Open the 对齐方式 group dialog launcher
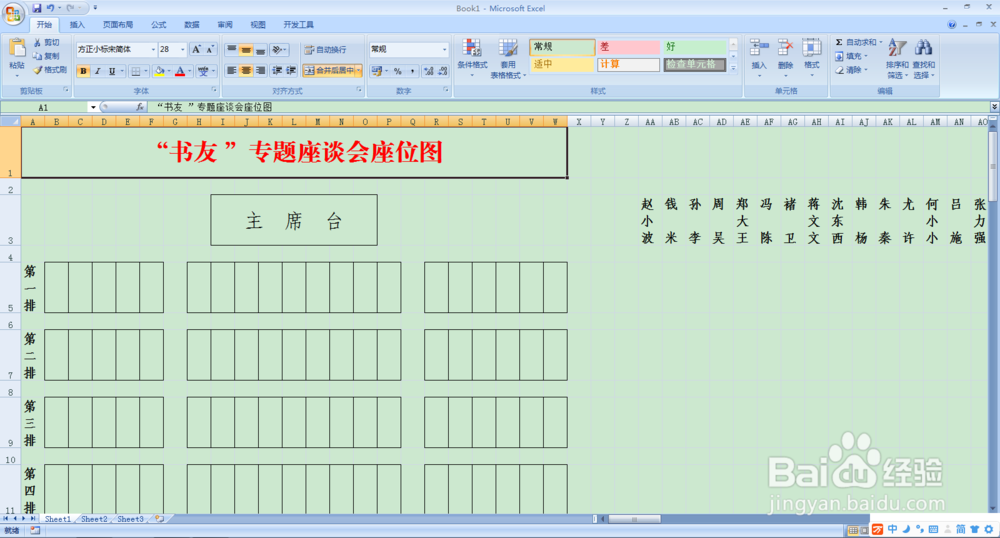 click(x=359, y=91)
